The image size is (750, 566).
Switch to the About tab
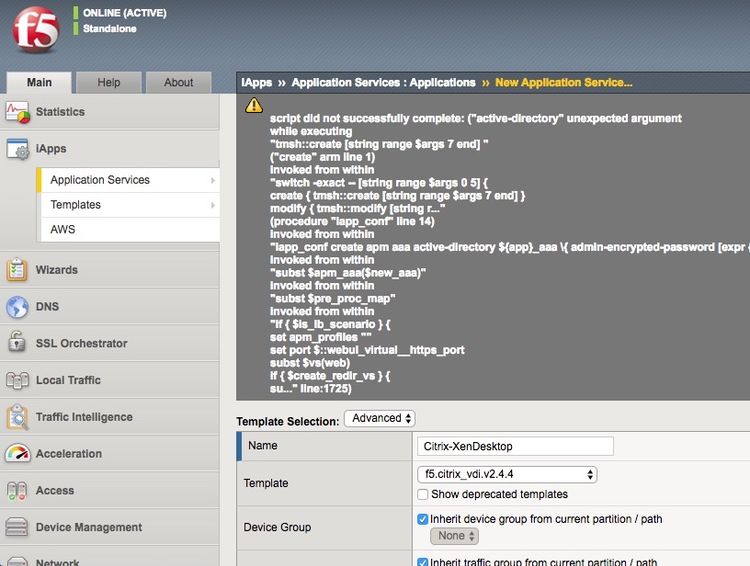pos(178,82)
